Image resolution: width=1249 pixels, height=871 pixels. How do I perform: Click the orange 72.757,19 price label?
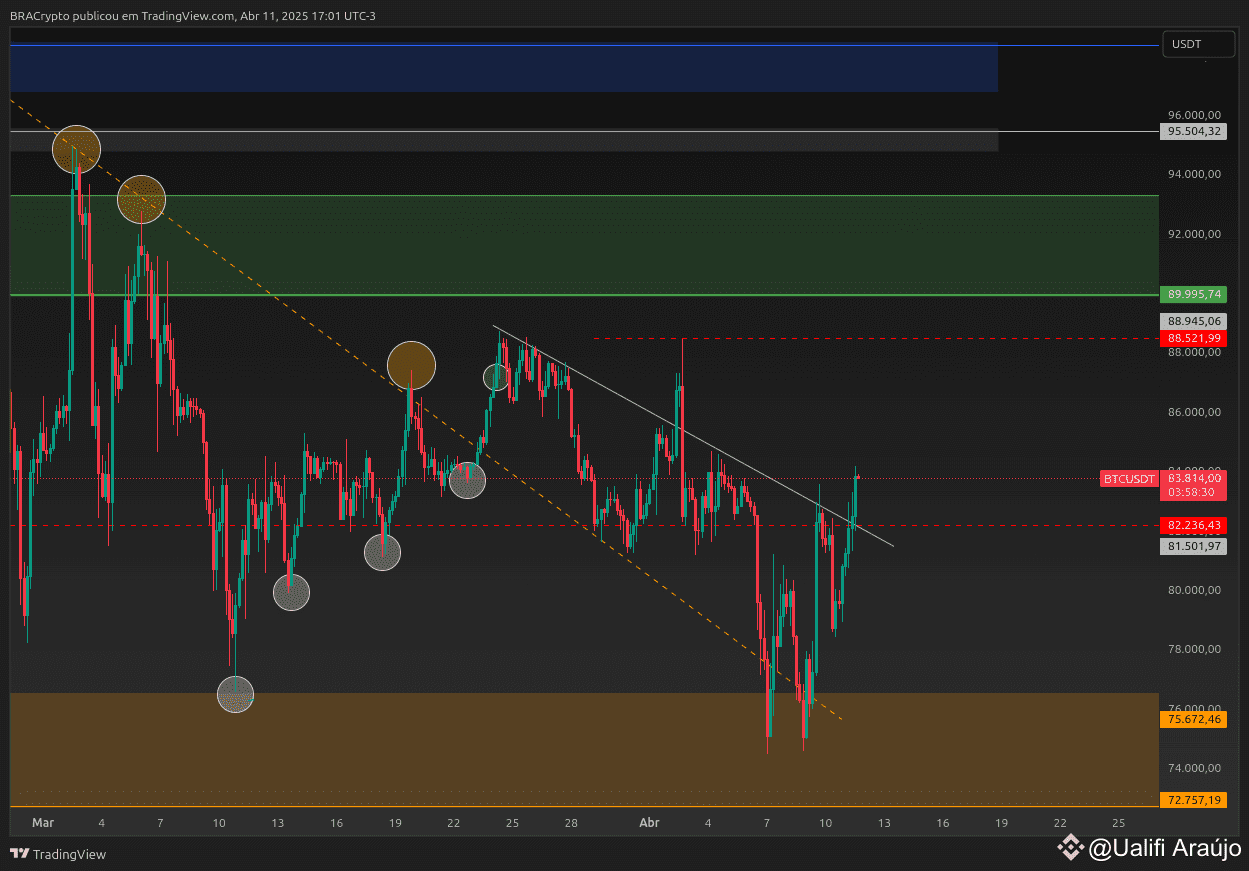tap(1194, 800)
